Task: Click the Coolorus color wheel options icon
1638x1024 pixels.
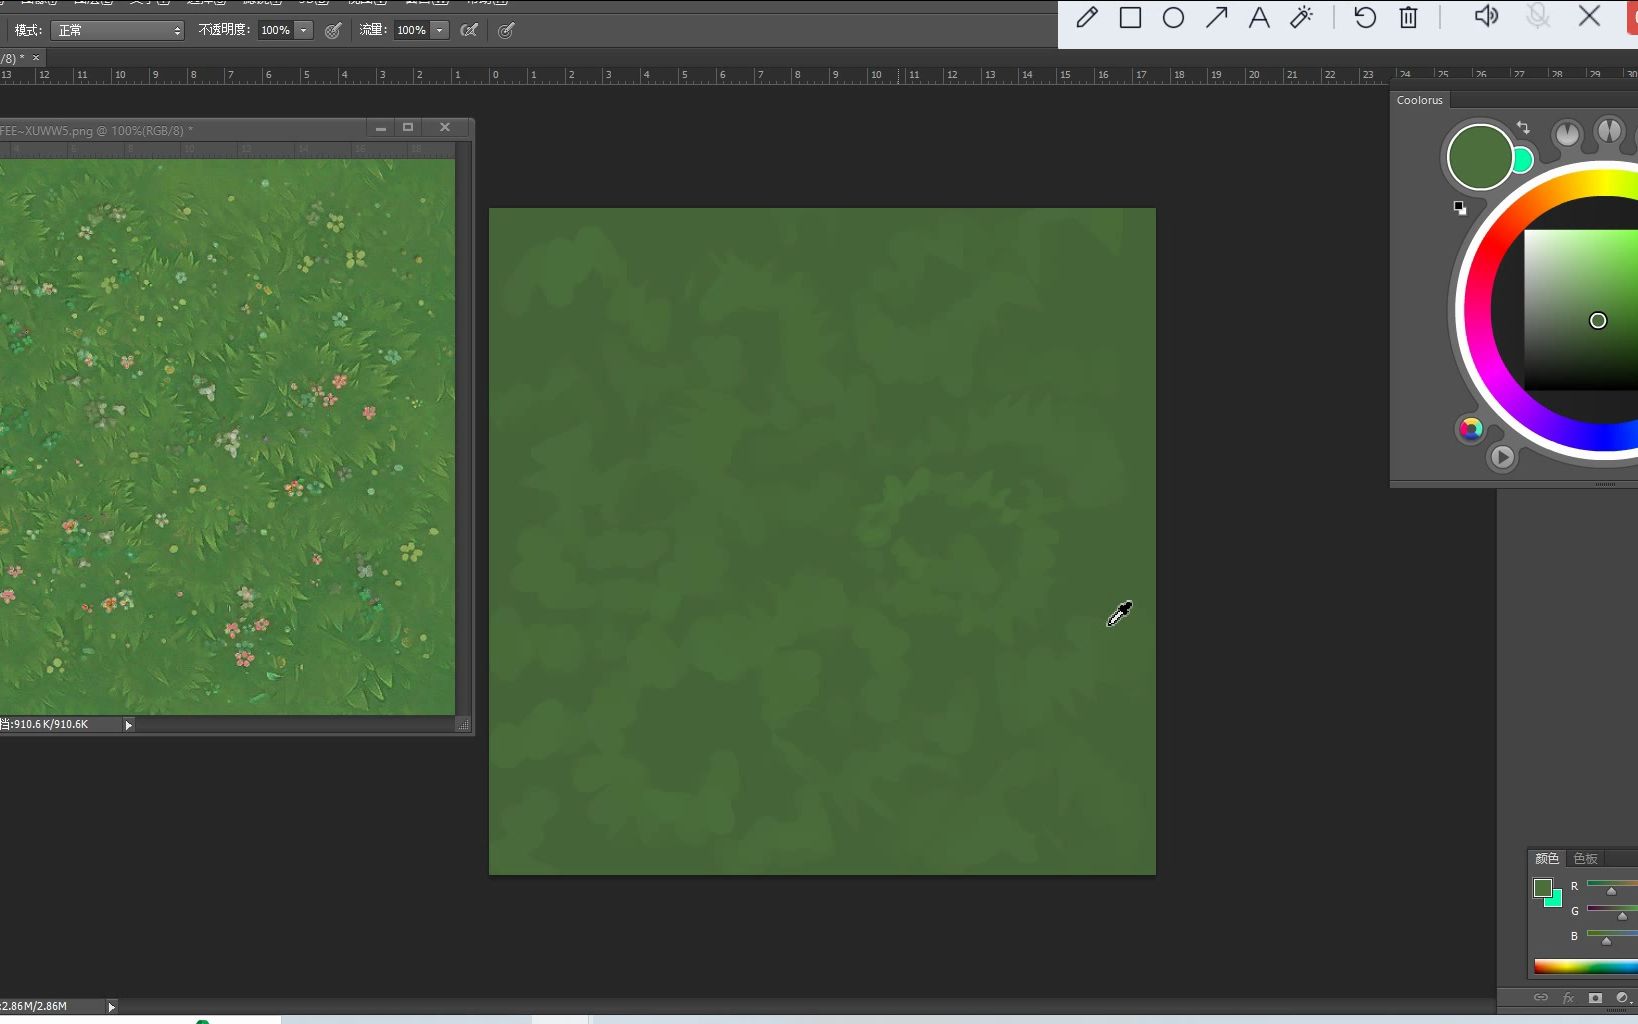Action: click(1470, 429)
